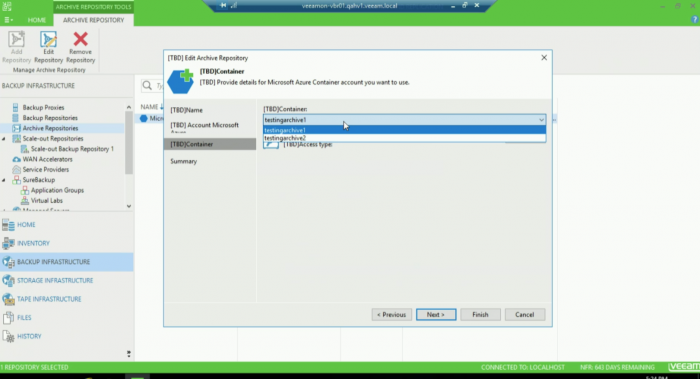The height and width of the screenshot is (379, 700).
Task: Collapse the SureBackup node arrow
Action: pos(4,180)
